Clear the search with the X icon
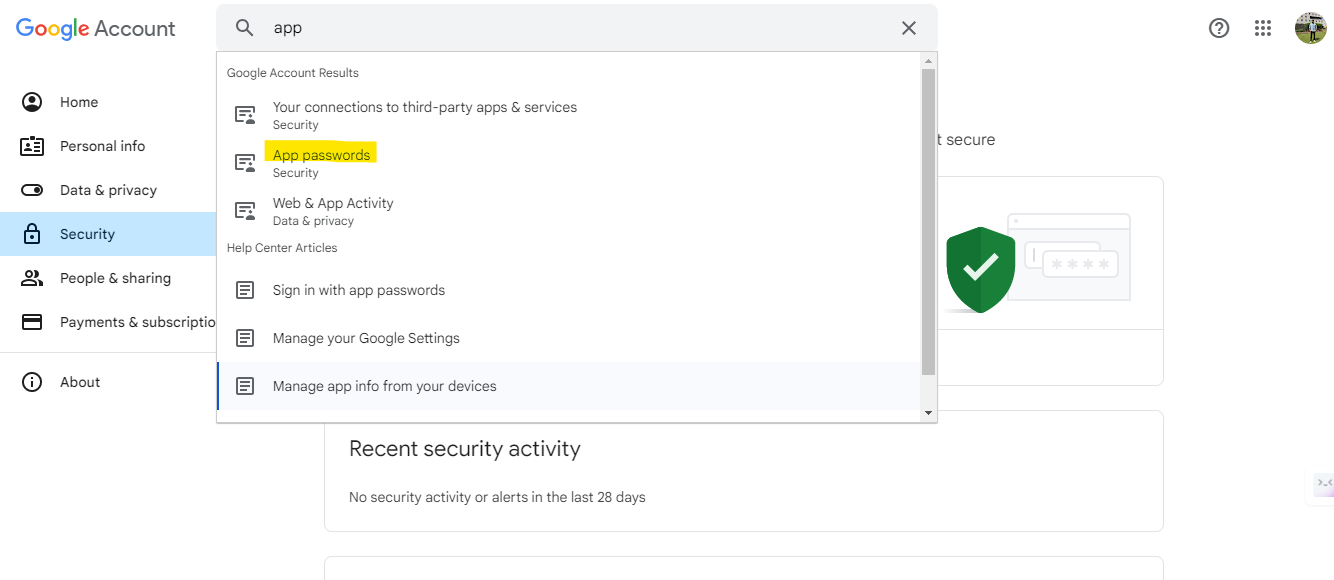 (909, 28)
